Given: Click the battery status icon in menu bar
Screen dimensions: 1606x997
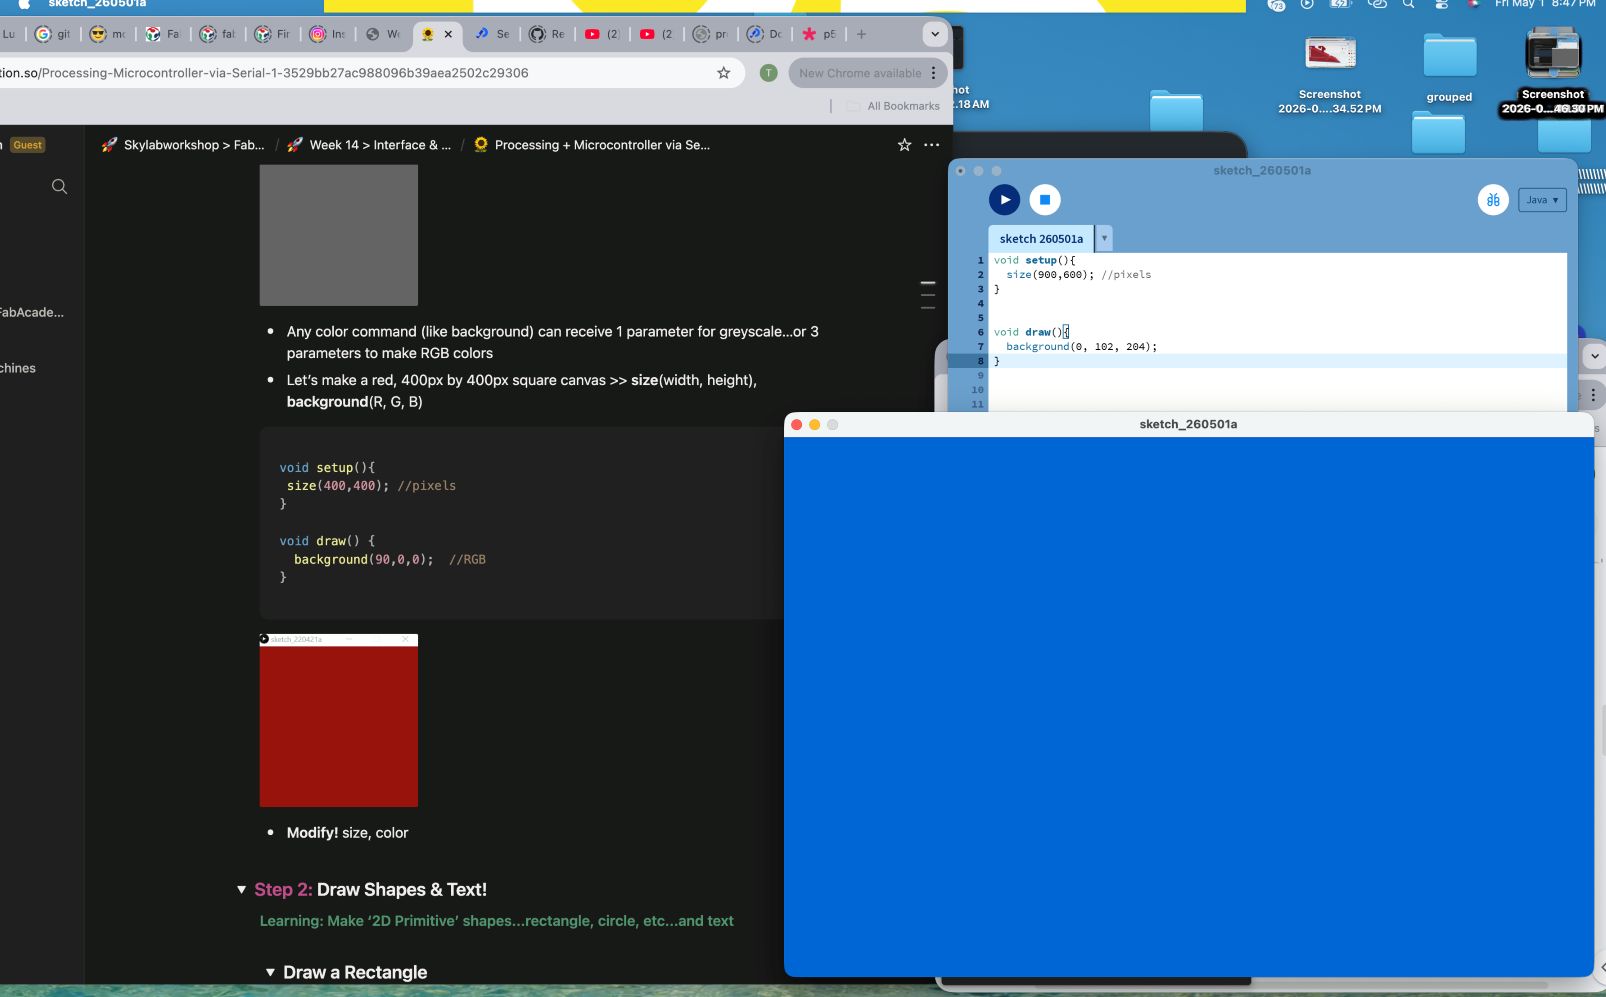Looking at the screenshot, I should coord(1340,4).
